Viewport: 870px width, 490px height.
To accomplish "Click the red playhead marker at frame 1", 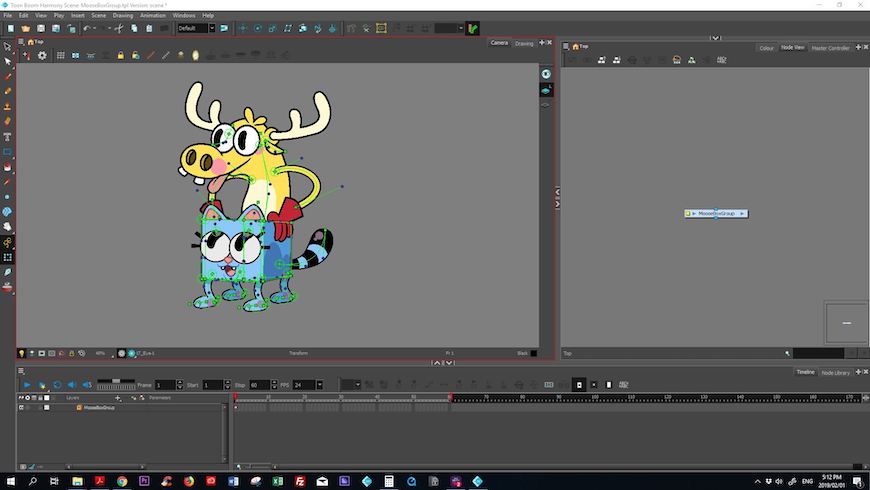I will 235,397.
